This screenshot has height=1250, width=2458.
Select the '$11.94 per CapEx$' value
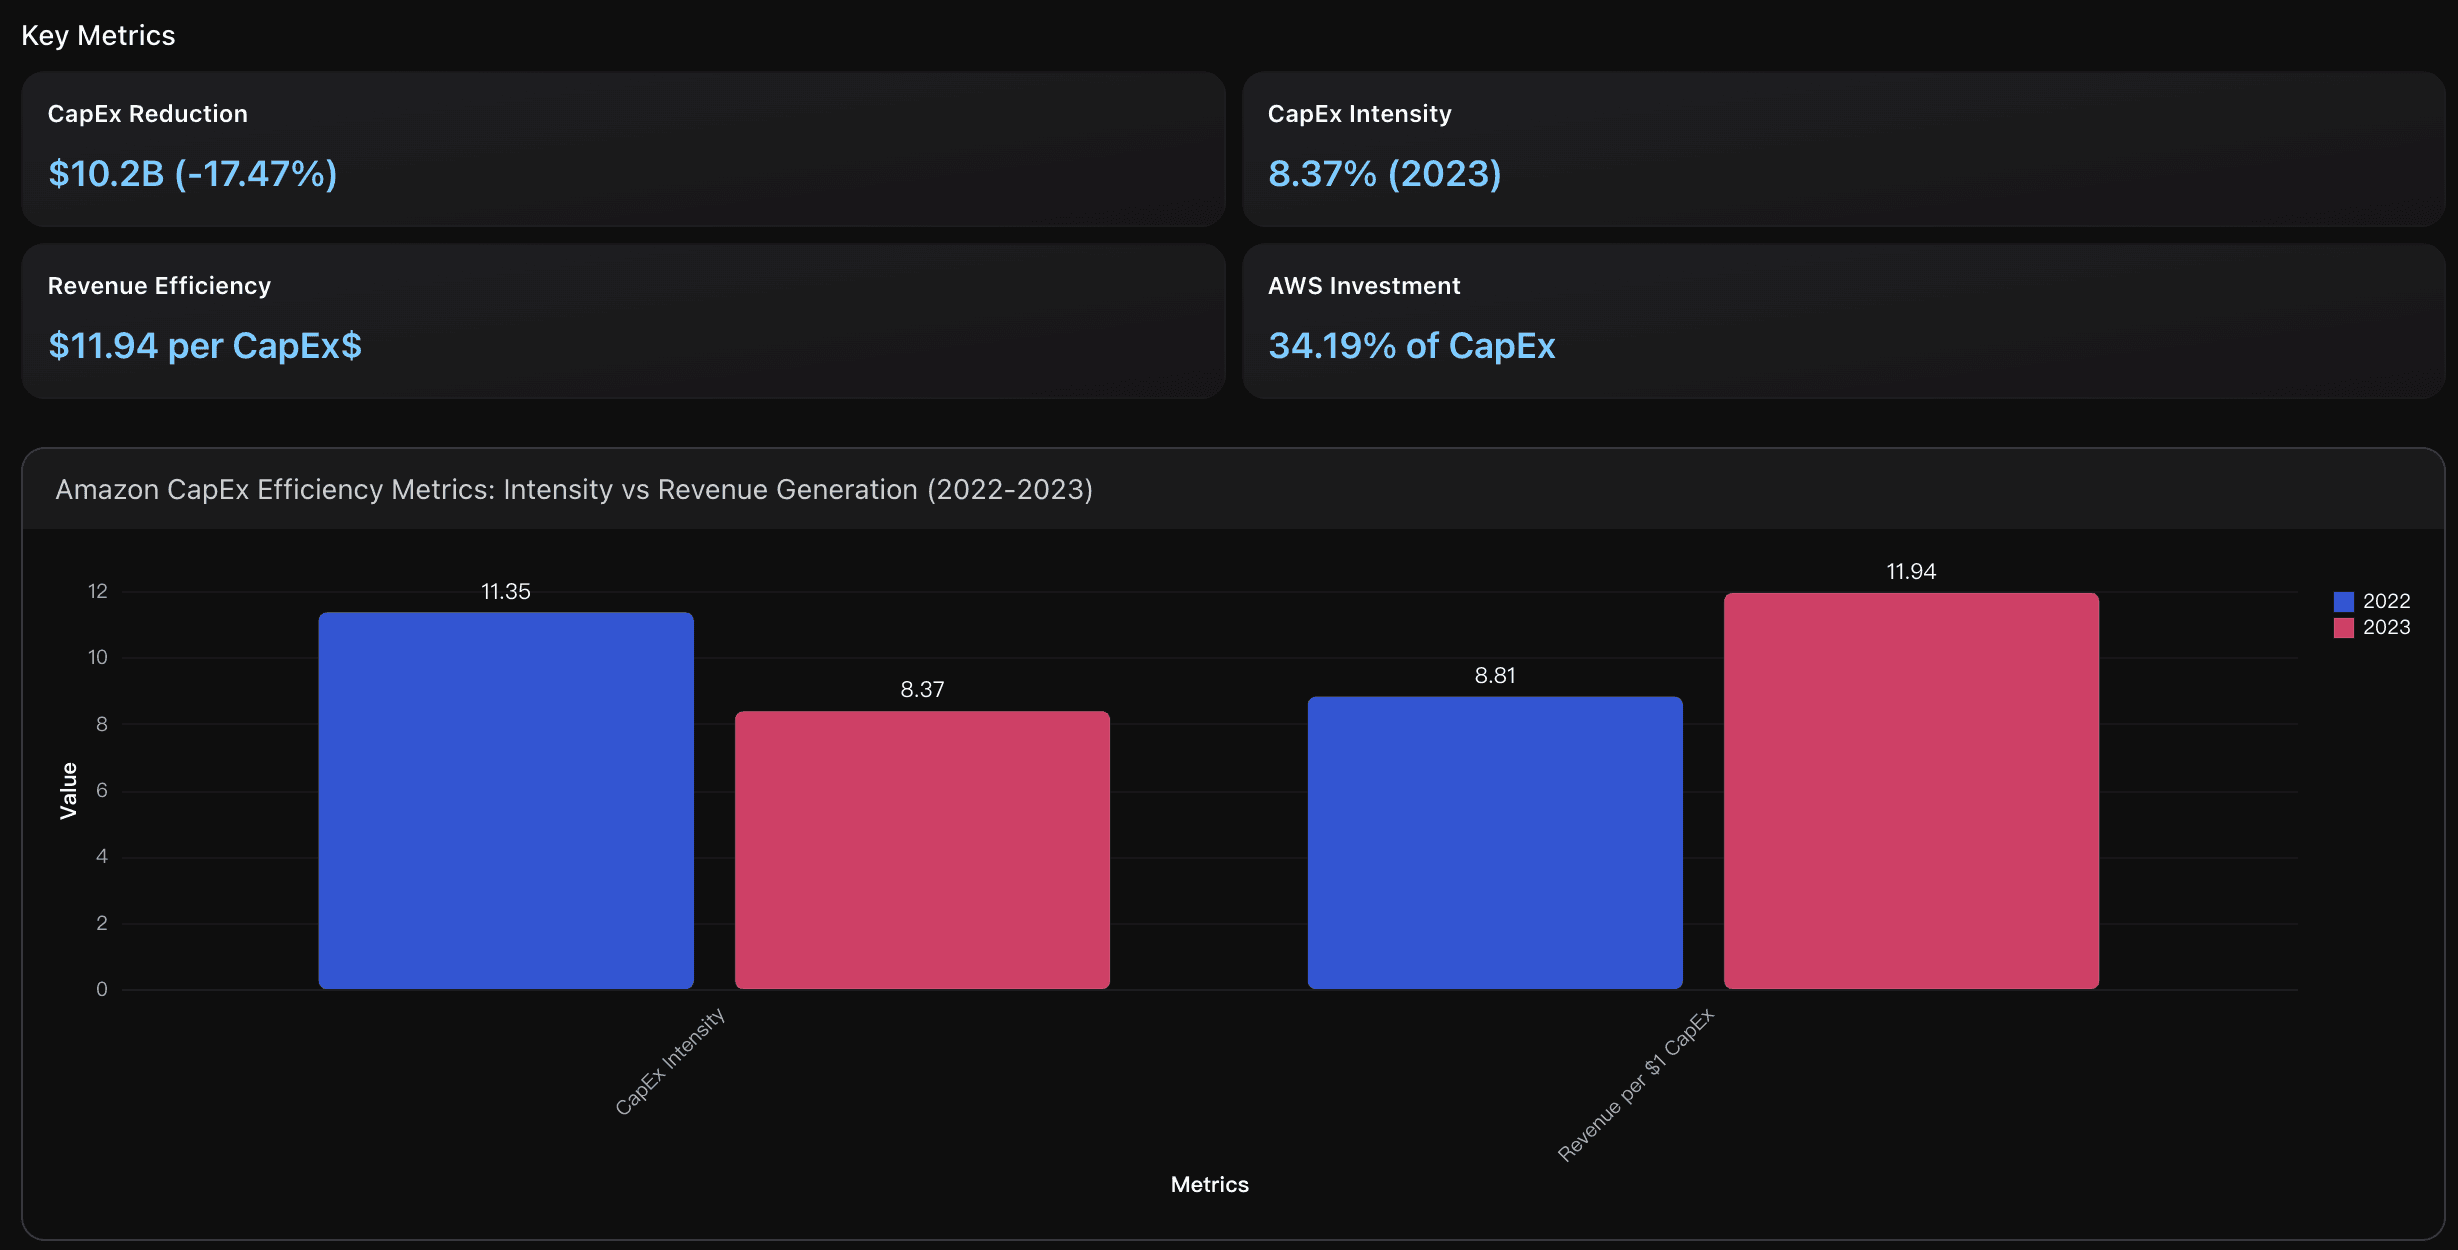205,346
